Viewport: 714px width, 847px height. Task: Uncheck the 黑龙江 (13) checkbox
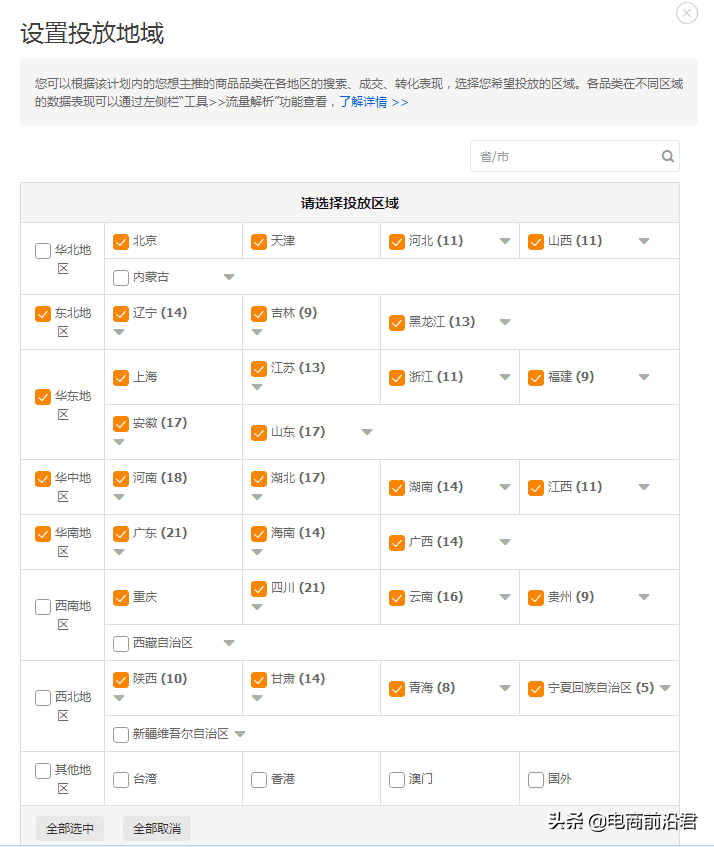397,322
